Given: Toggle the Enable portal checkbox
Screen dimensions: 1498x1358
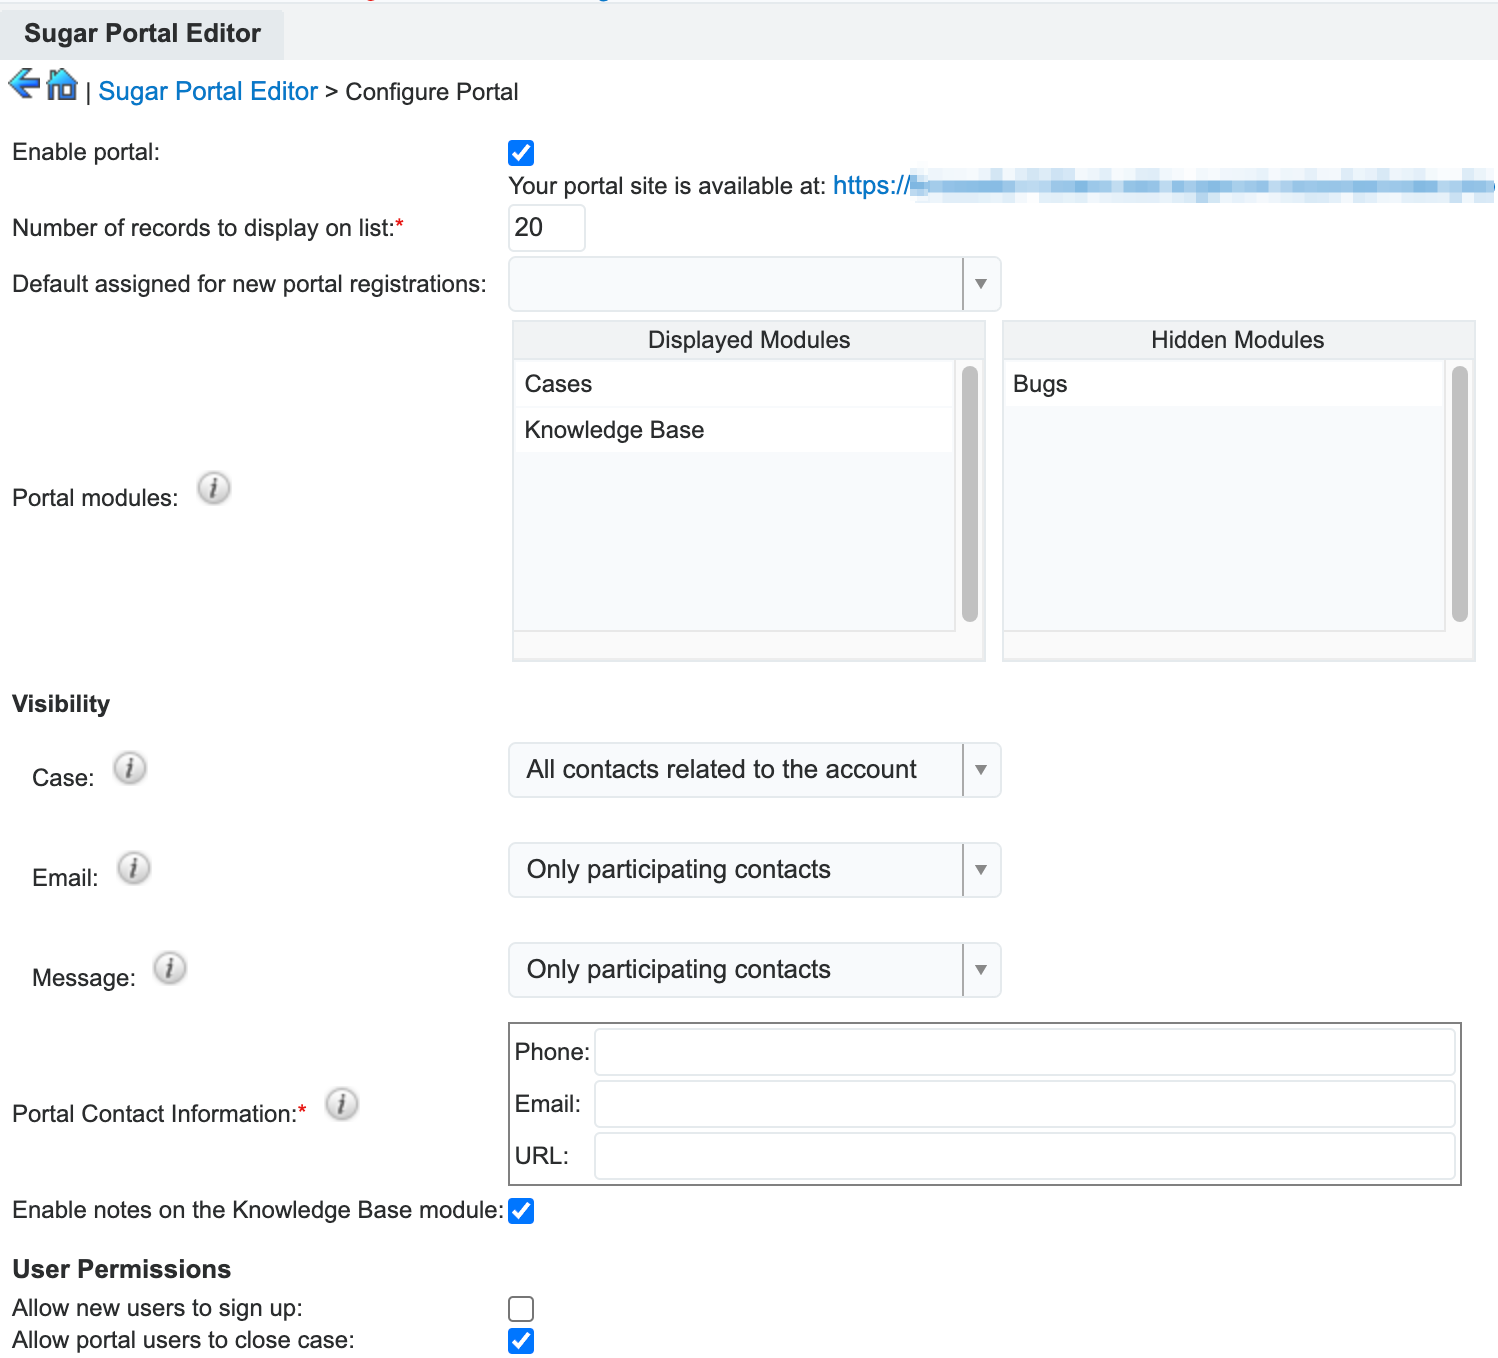Looking at the screenshot, I should (521, 153).
